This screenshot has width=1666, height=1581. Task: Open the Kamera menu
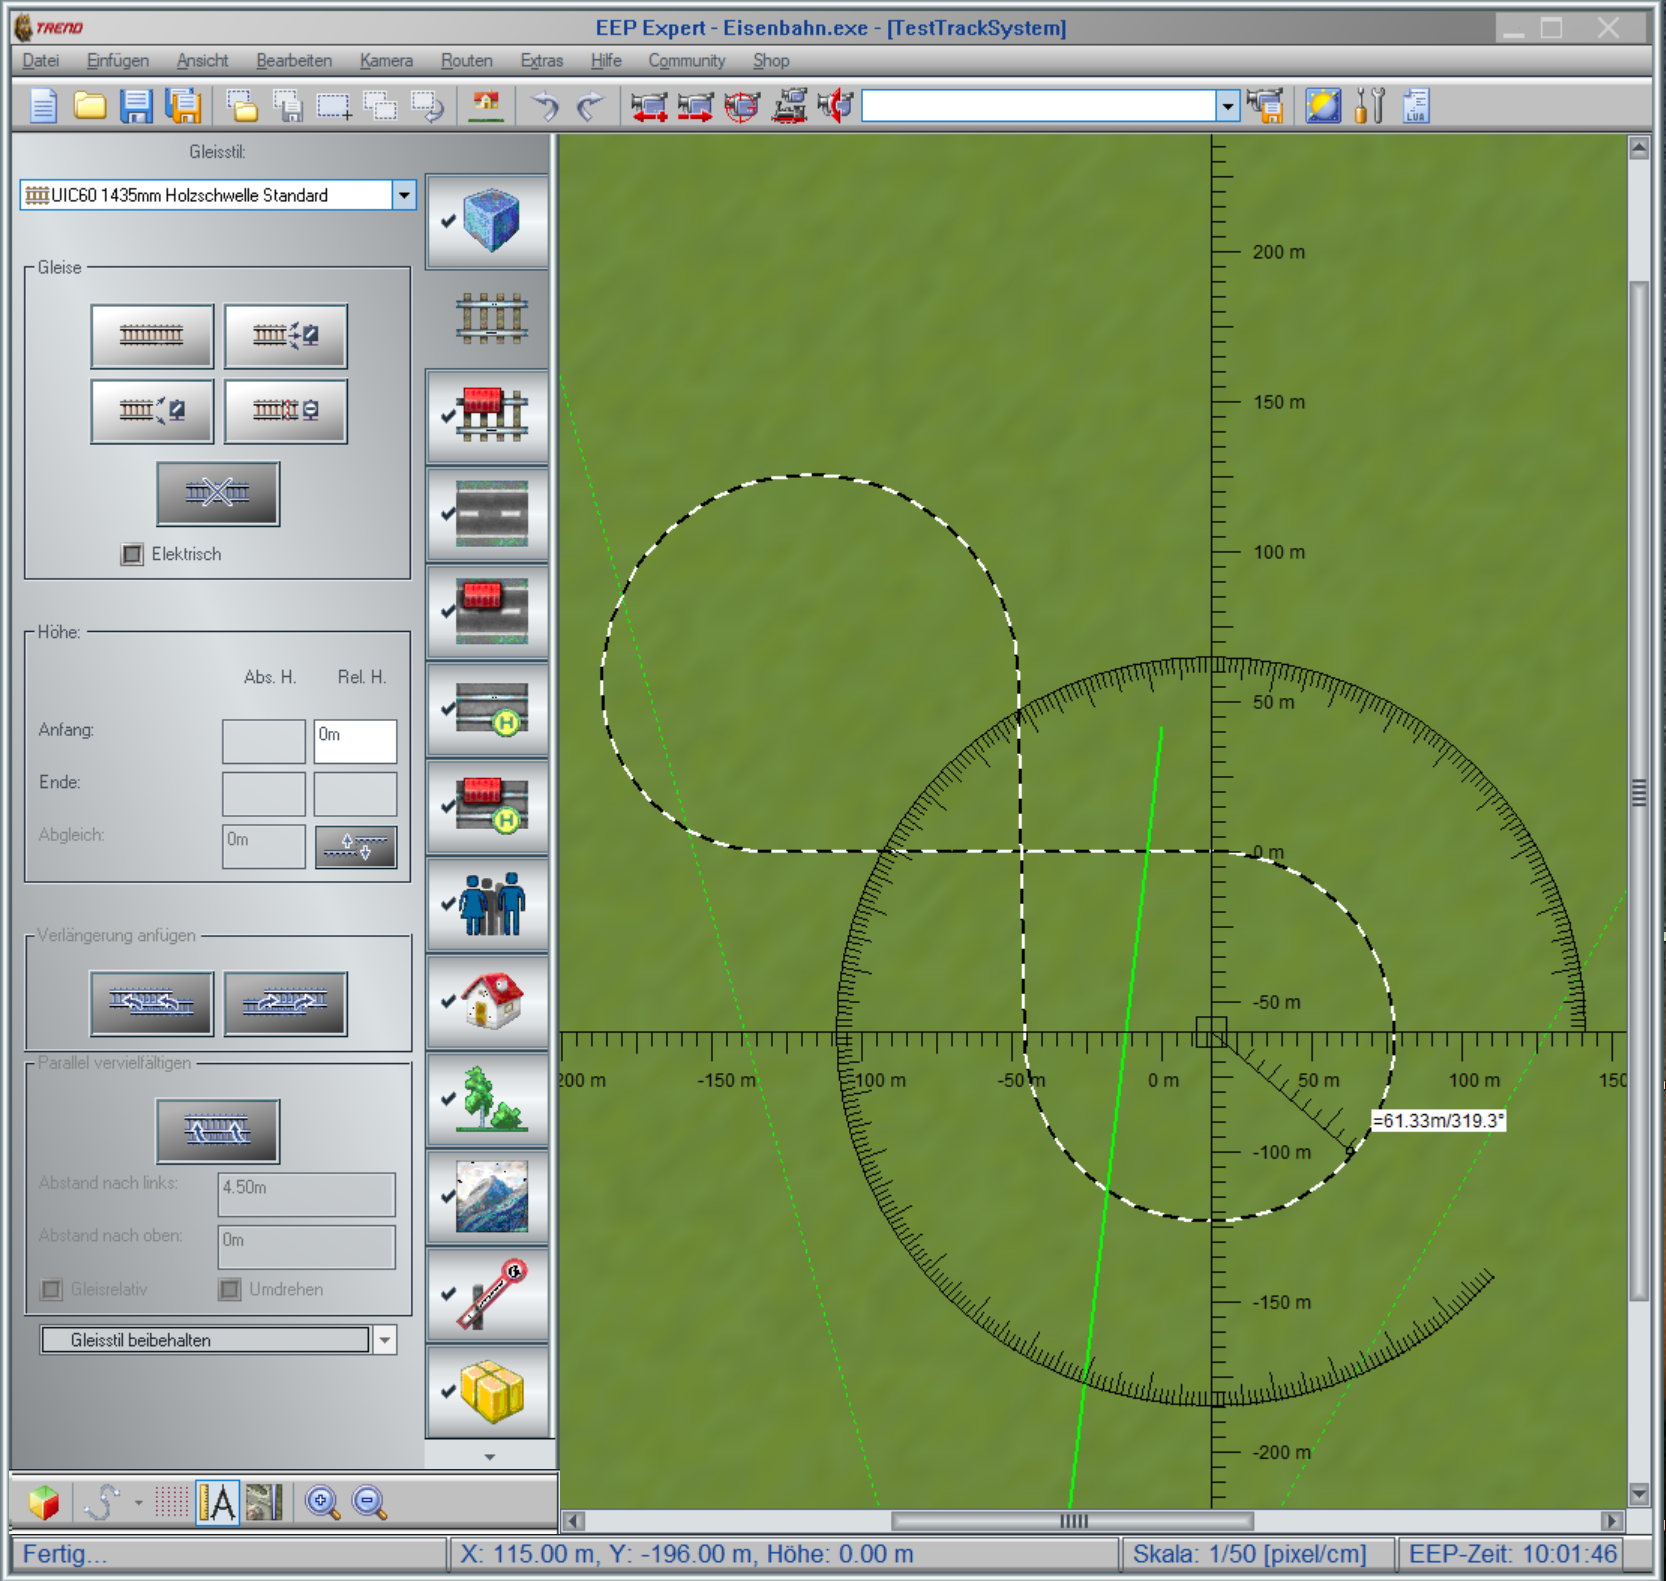tap(386, 61)
